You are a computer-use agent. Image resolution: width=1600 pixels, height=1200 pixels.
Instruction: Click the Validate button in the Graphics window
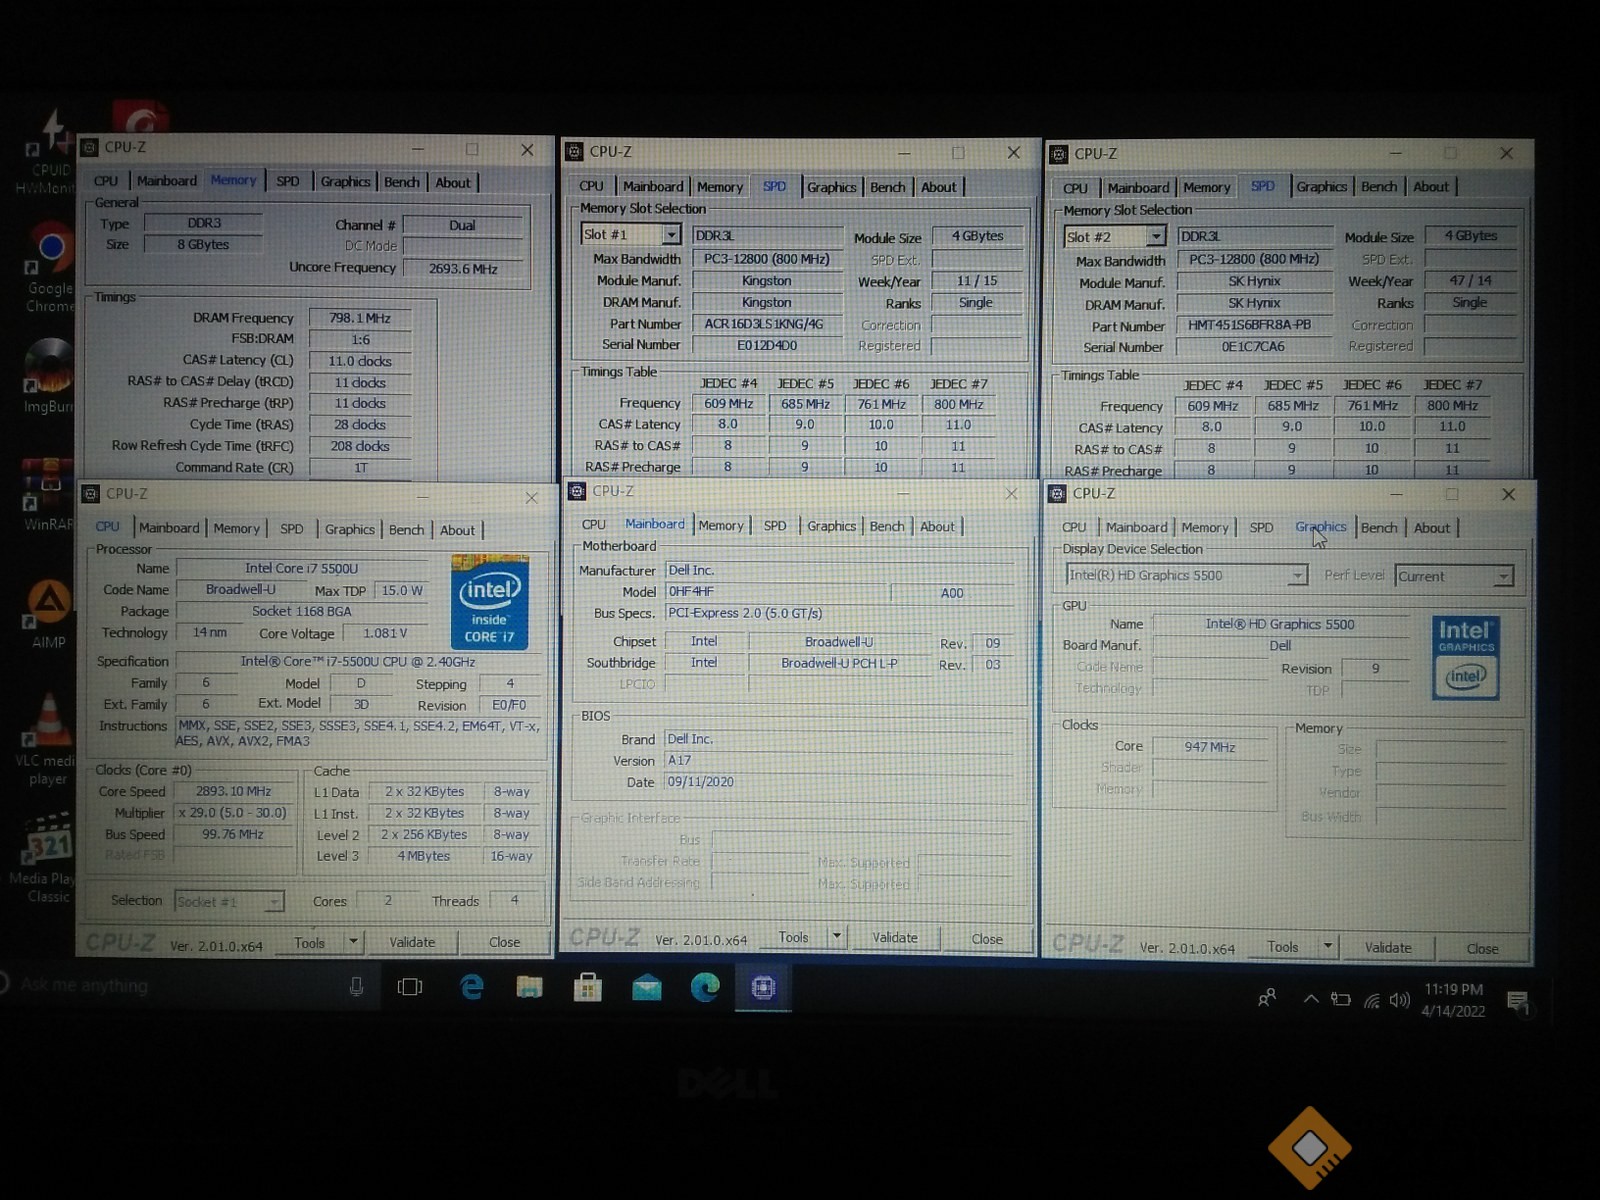1388,947
